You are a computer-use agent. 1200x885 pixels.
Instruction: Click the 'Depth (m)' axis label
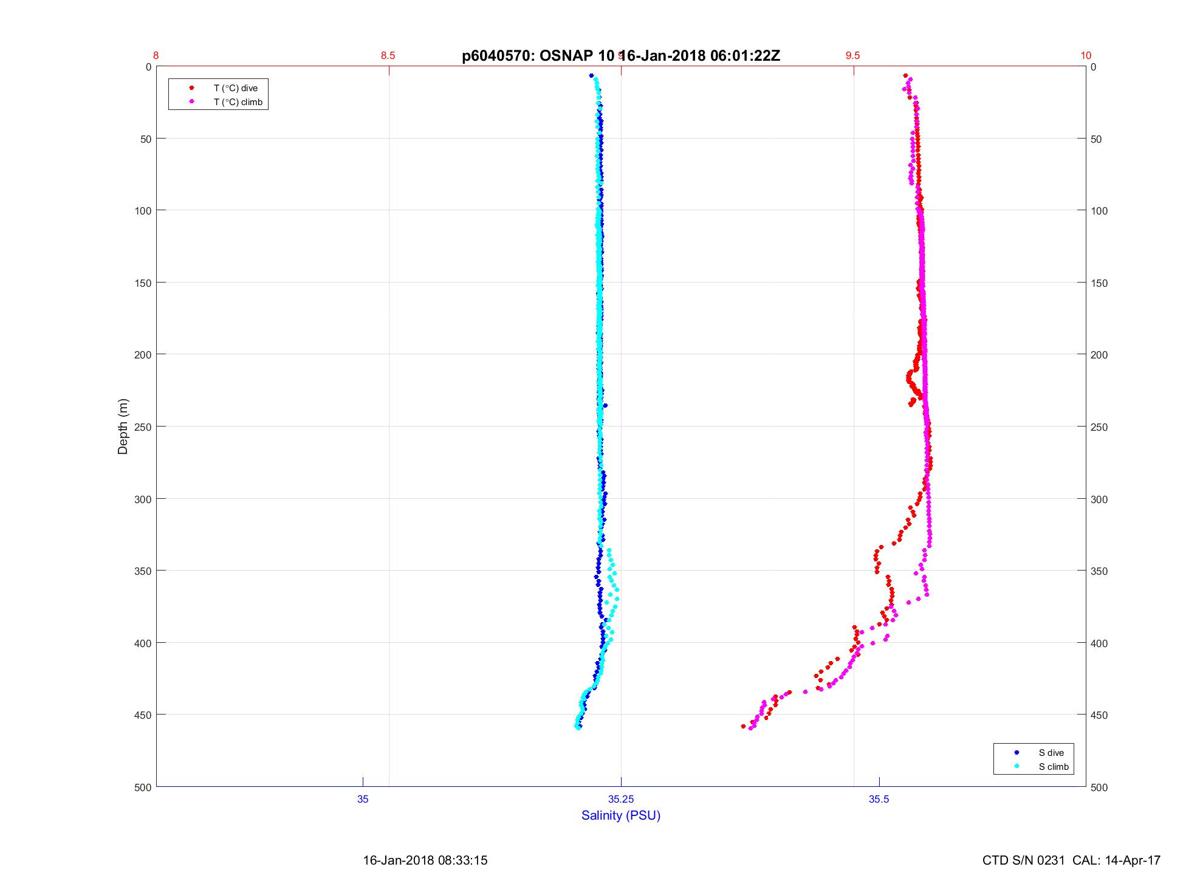(x=123, y=427)
